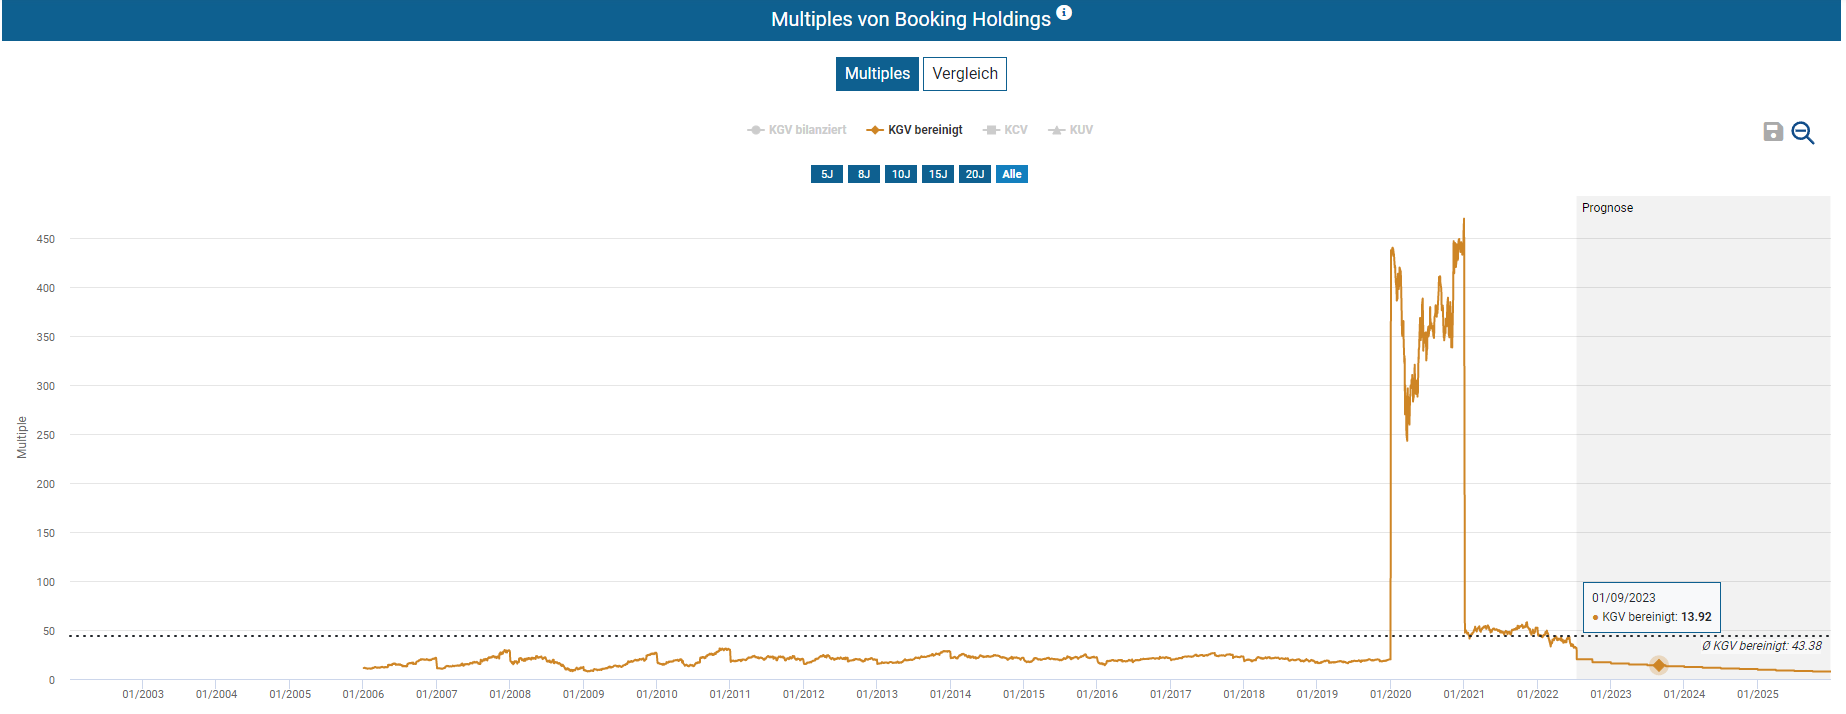Open the Vergleich tab
Image resolution: width=1846 pixels, height=714 pixels.
pyautogui.click(x=965, y=74)
